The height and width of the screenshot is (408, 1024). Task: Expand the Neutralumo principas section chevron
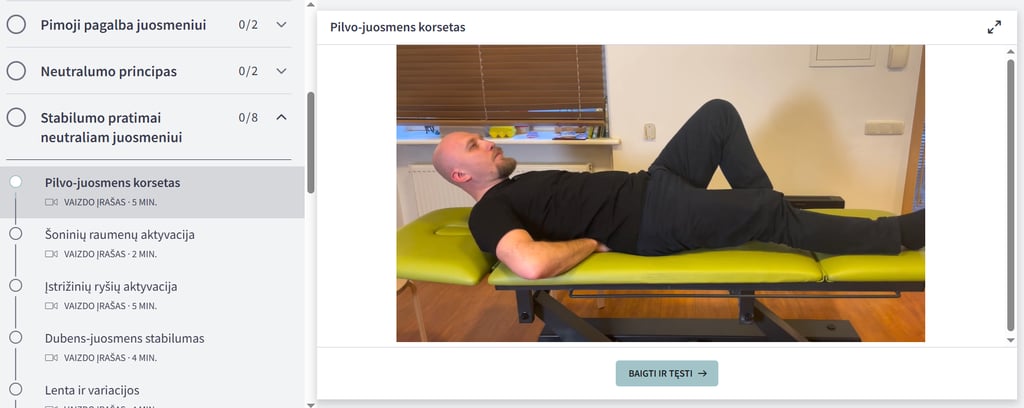(x=281, y=71)
